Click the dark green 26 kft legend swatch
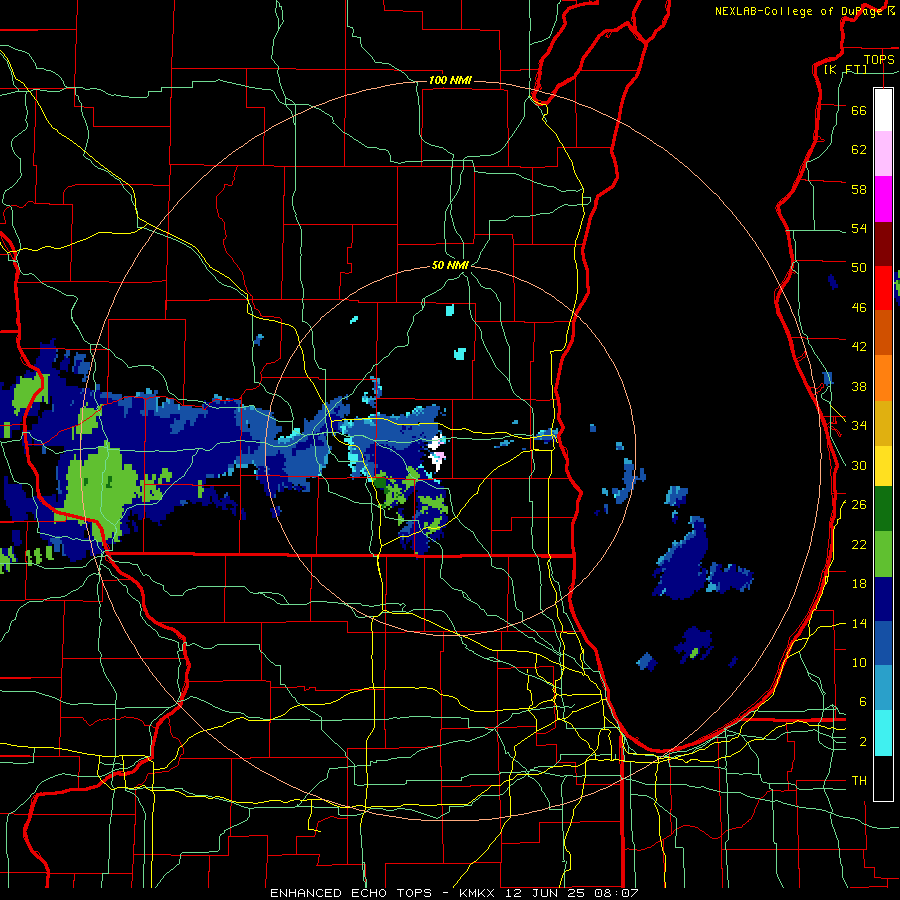The width and height of the screenshot is (900, 900). pos(883,509)
